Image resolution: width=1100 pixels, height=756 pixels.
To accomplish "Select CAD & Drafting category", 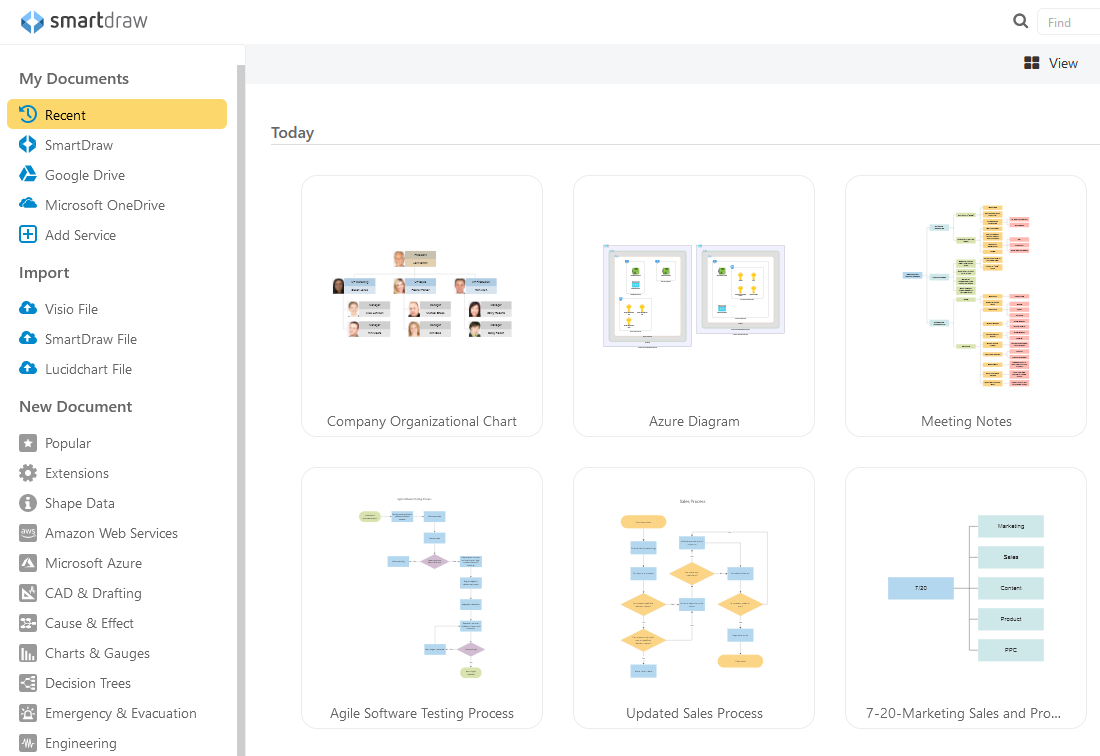I will click(x=93, y=593).
